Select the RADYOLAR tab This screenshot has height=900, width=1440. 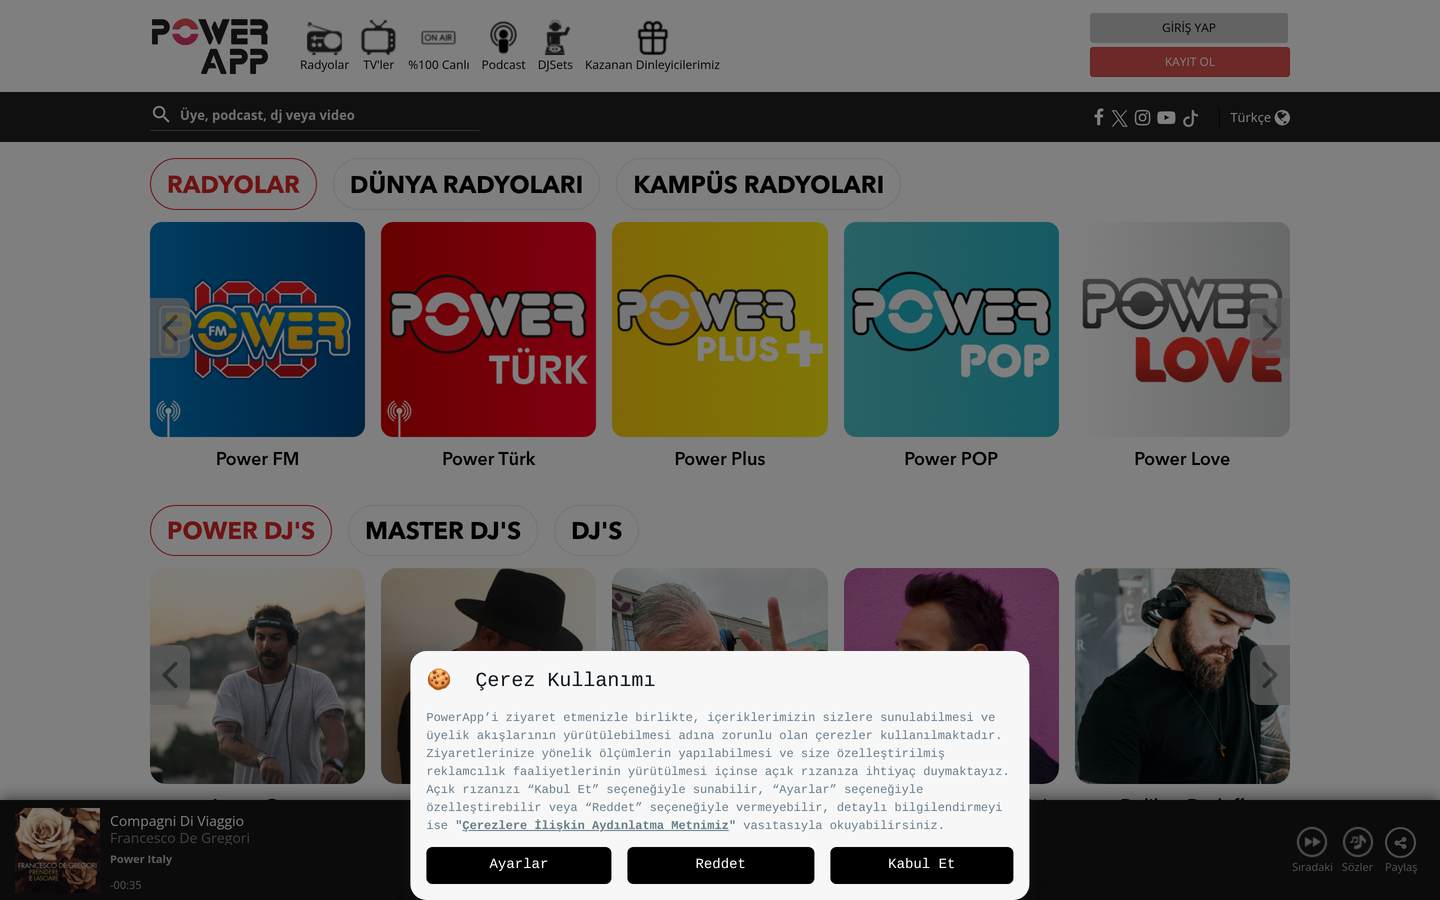click(233, 184)
